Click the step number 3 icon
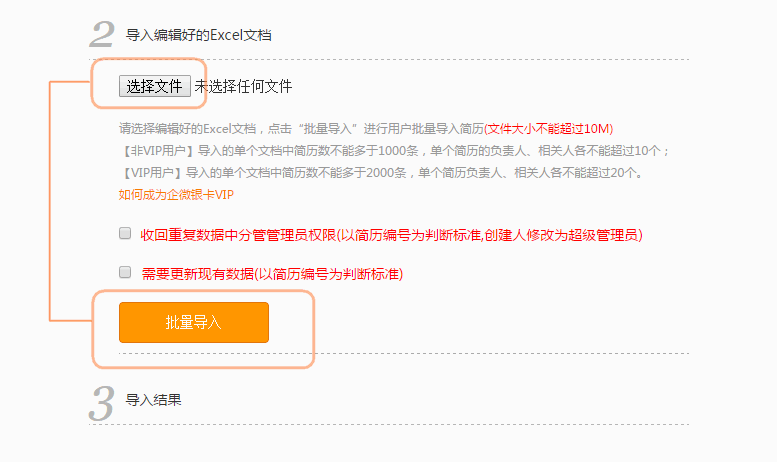 click(x=102, y=404)
